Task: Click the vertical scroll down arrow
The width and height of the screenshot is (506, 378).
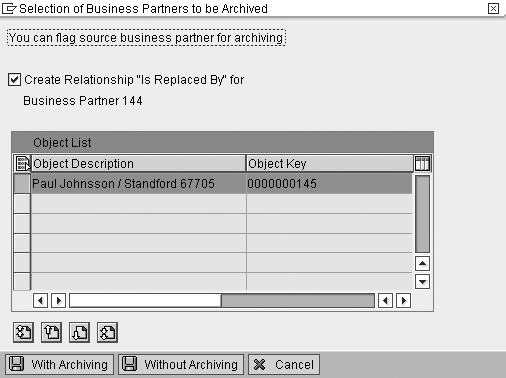Action: (422, 282)
